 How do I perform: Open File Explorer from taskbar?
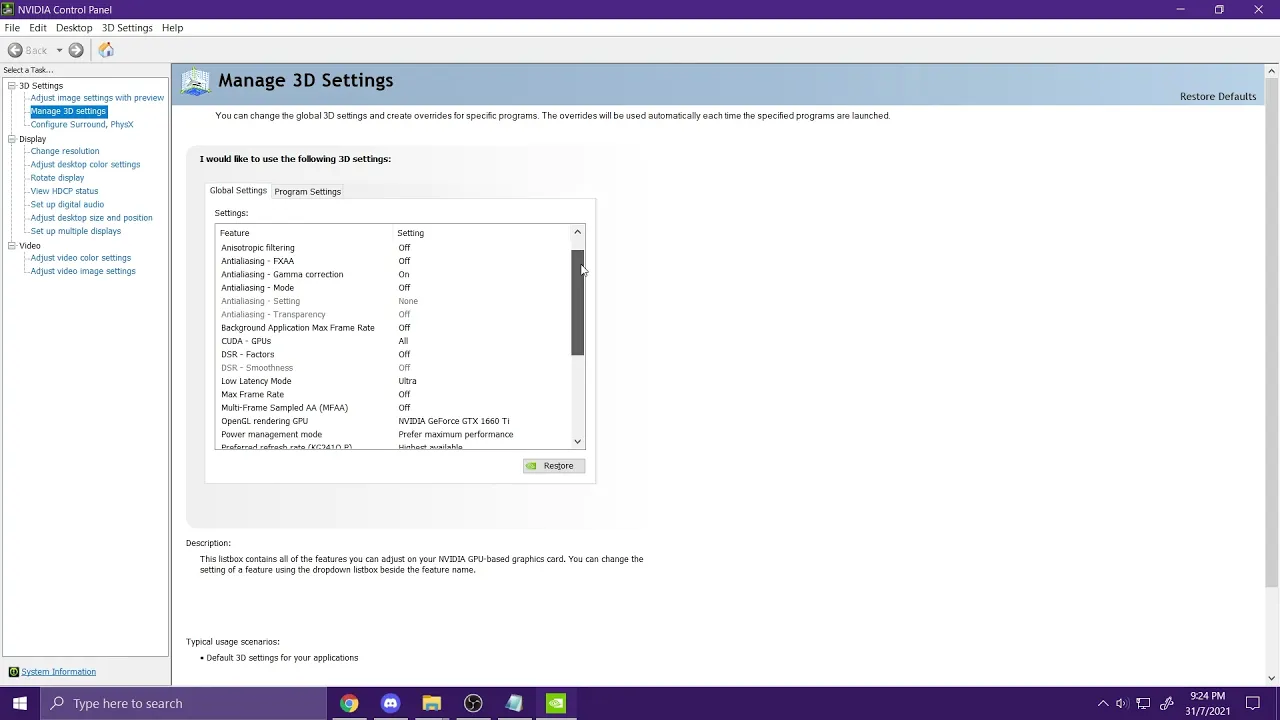(x=431, y=703)
